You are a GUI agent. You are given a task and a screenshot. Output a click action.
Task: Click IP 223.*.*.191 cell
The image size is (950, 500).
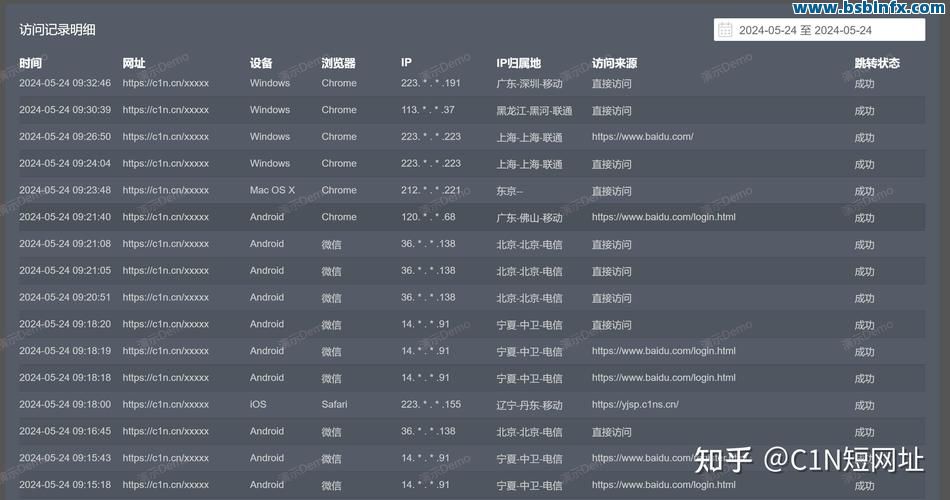[x=430, y=83]
